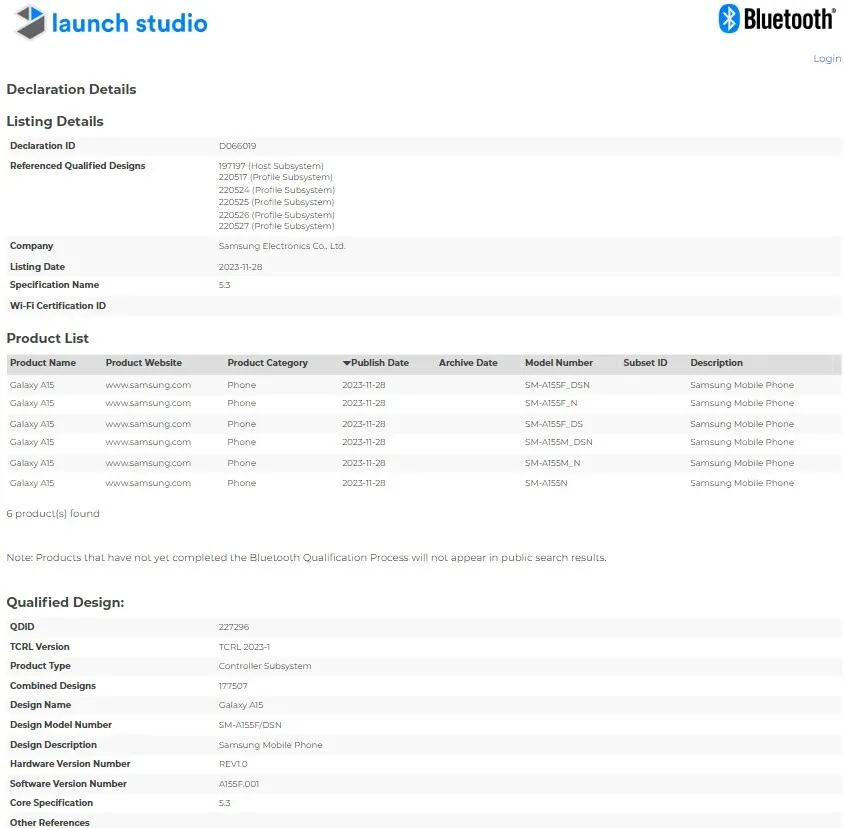The height and width of the screenshot is (828, 844).
Task: Open www.samsung.com link in first product row
Action: [x=148, y=385]
